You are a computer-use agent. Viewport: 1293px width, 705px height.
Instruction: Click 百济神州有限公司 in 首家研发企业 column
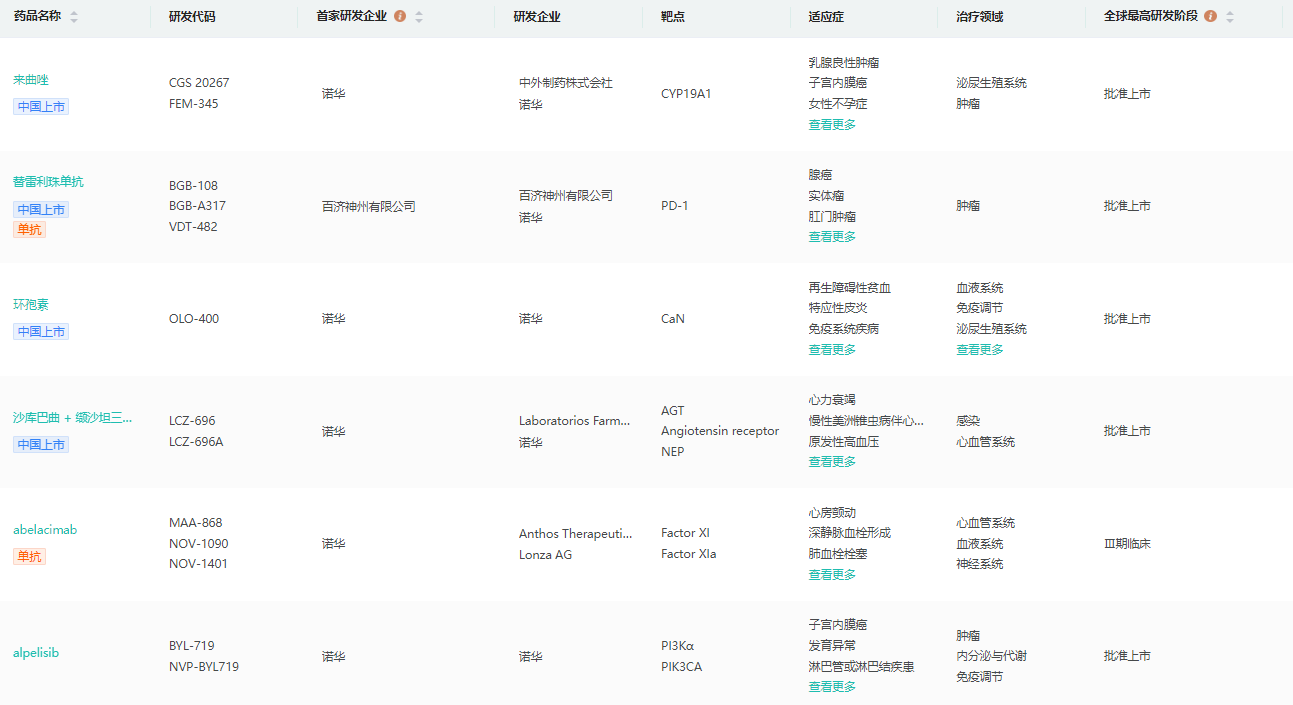[369, 207]
